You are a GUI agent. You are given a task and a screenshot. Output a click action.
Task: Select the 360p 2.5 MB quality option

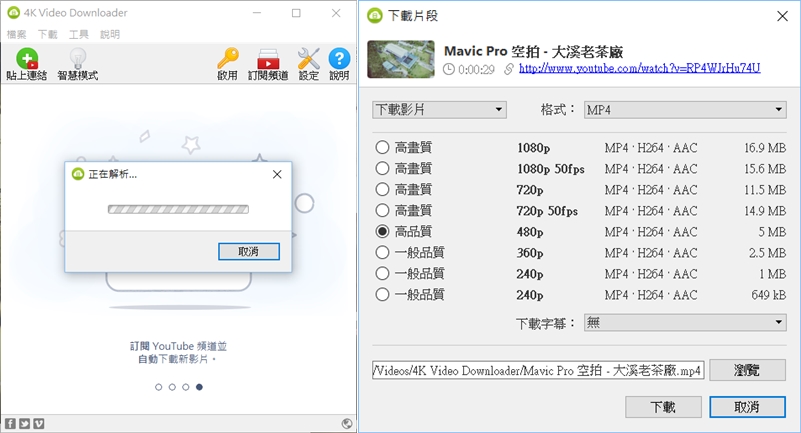382,252
